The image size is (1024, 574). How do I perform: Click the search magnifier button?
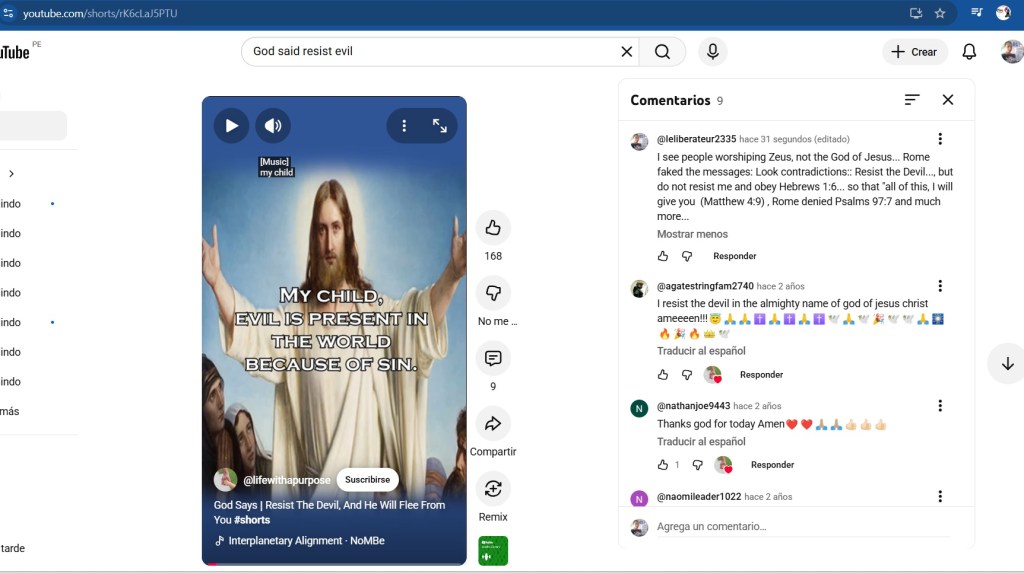662,52
